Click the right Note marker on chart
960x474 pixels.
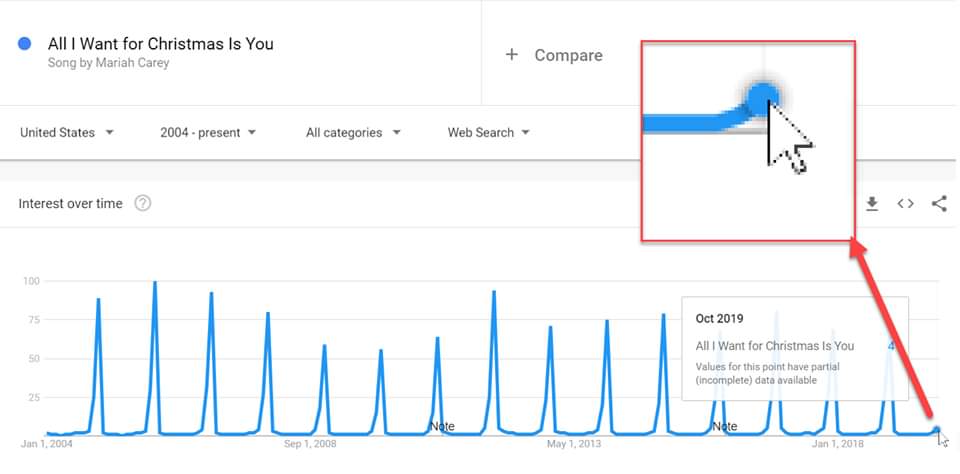tap(724, 426)
